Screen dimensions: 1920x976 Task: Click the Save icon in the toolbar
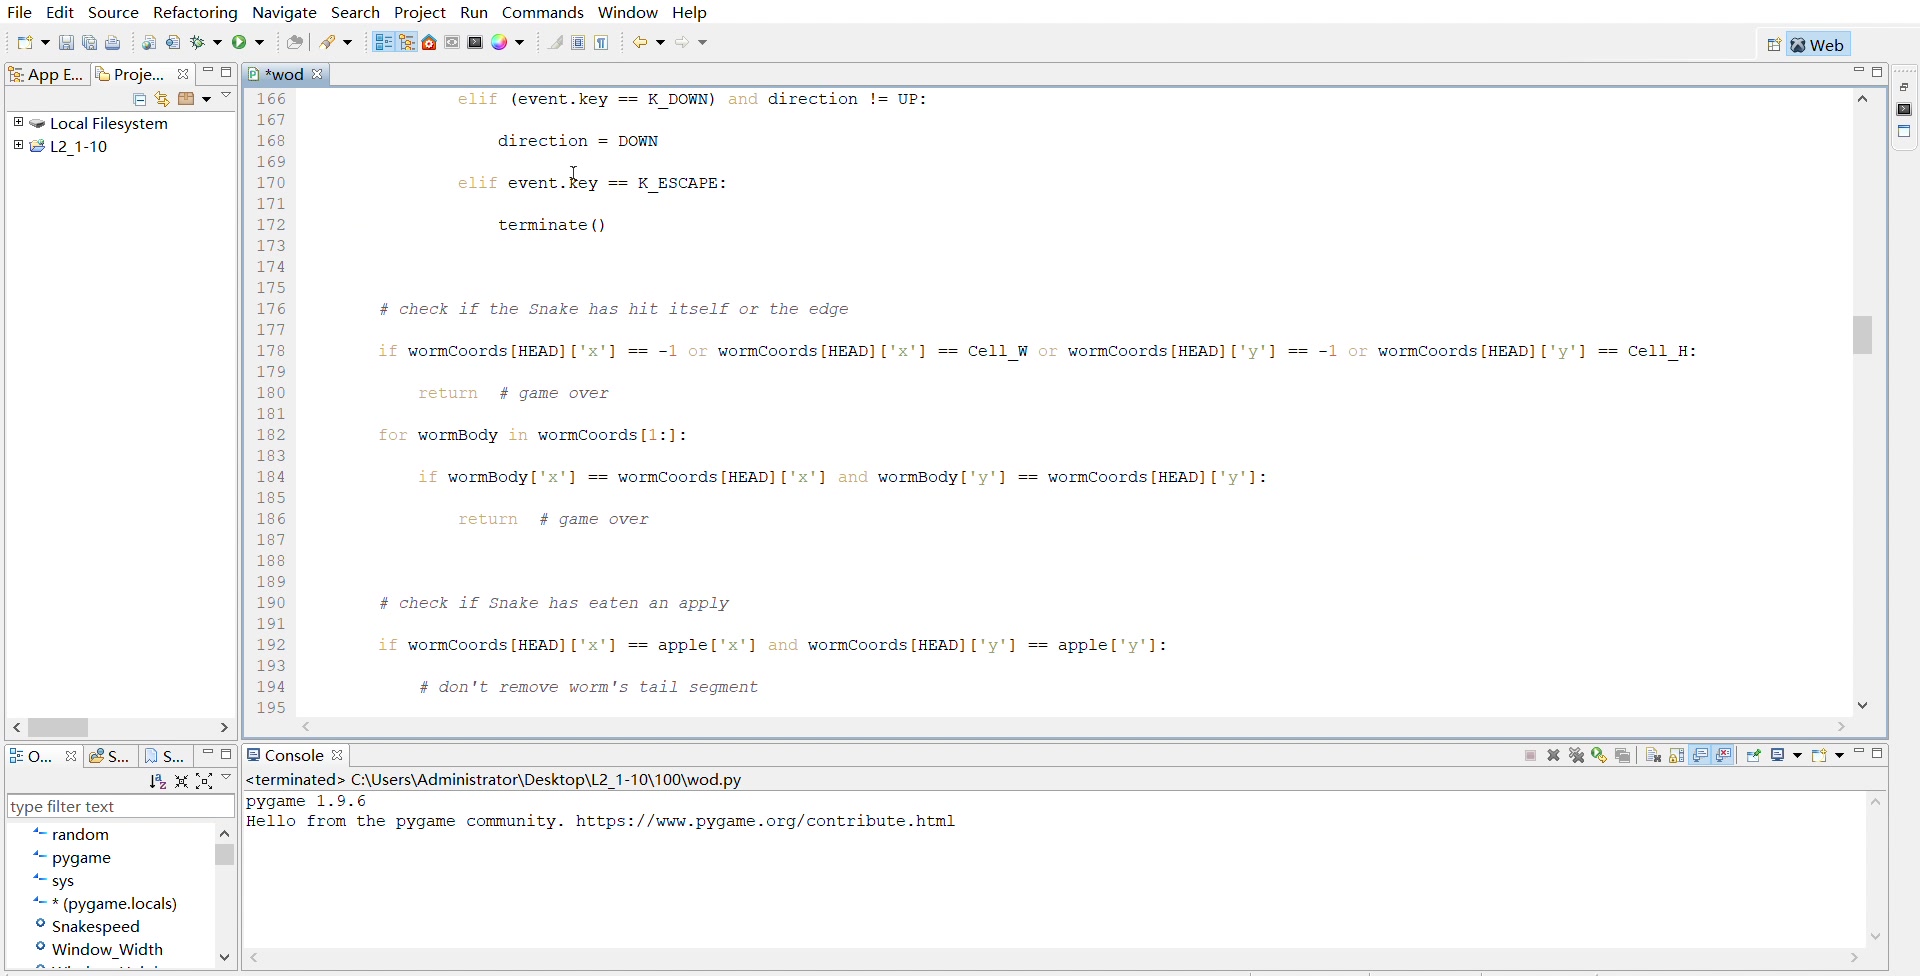(66, 44)
